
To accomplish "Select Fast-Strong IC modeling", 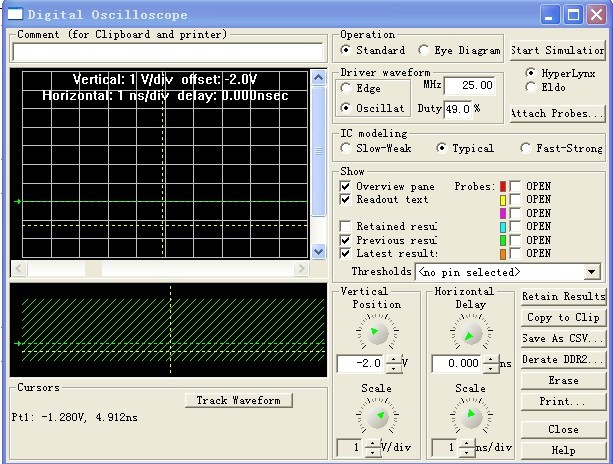I will click(526, 149).
